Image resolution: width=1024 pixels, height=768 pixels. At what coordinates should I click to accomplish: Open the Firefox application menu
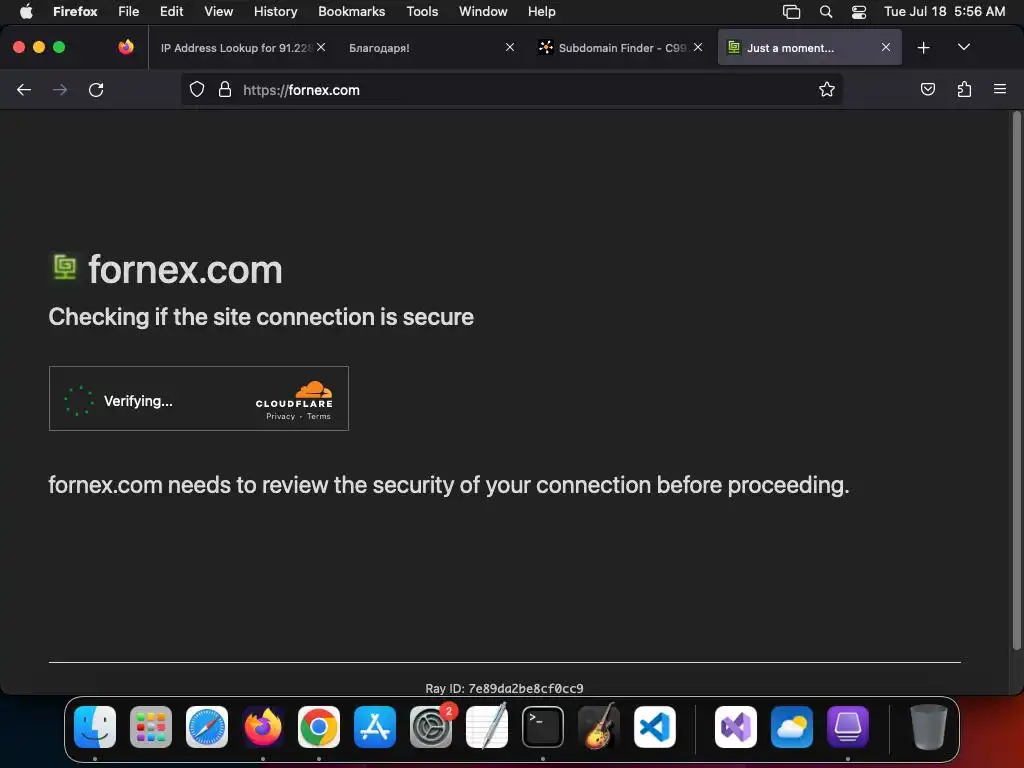point(75,12)
